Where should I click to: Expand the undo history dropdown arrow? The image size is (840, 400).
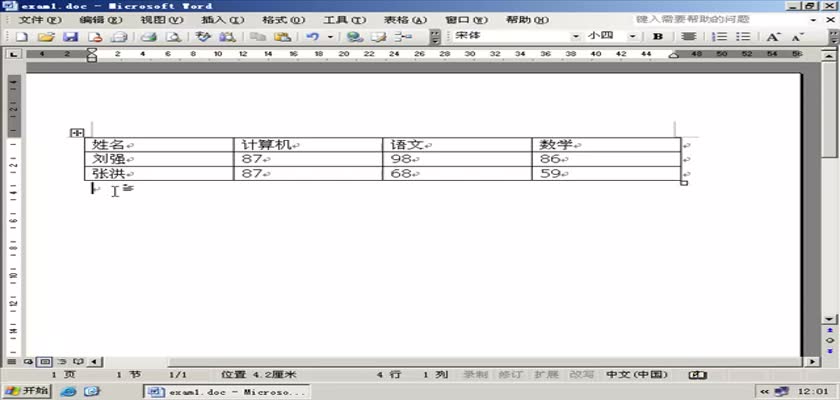pyautogui.click(x=329, y=37)
